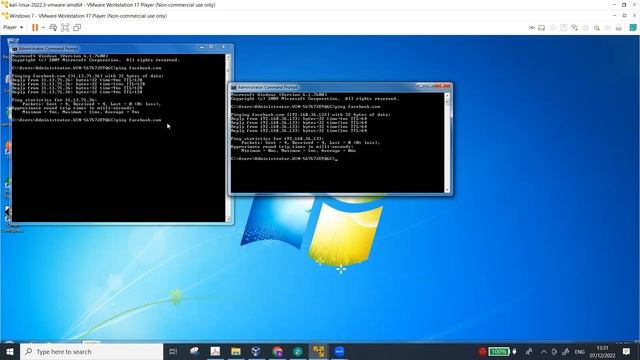
Task: Open the green taskbar app icon
Action: tap(298, 351)
